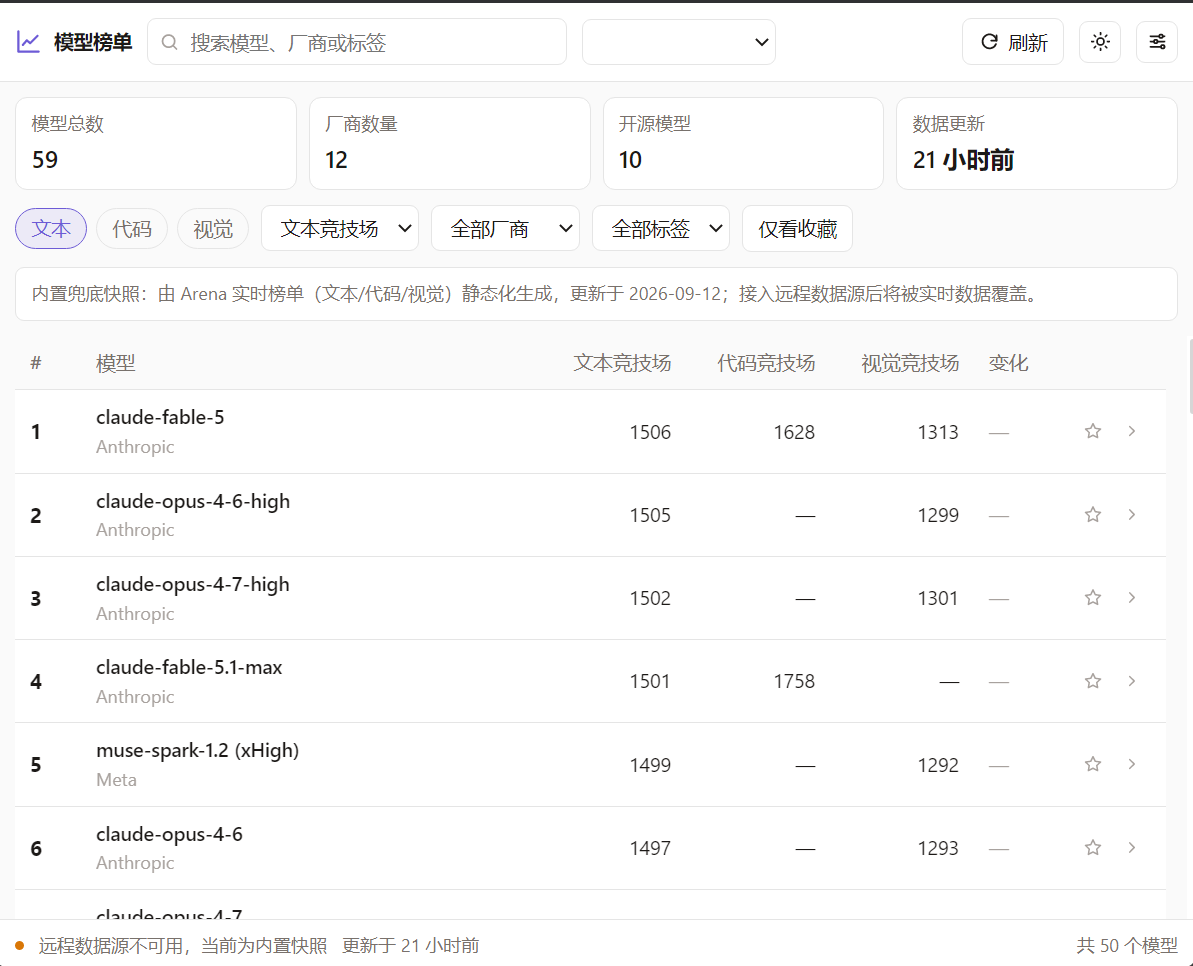Viewport: 1193px width, 966px height.
Task: Open details arrow for claude-opus-4-7-high
Action: coord(1131,598)
